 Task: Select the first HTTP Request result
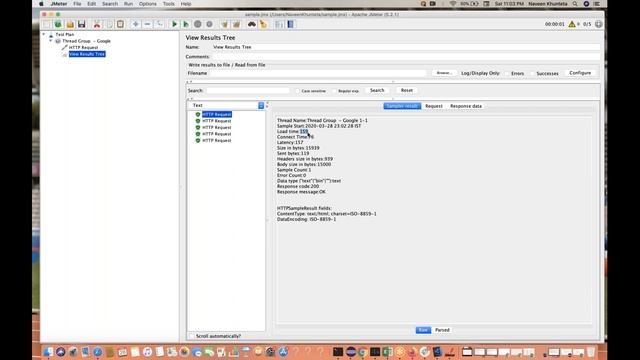tap(217, 114)
